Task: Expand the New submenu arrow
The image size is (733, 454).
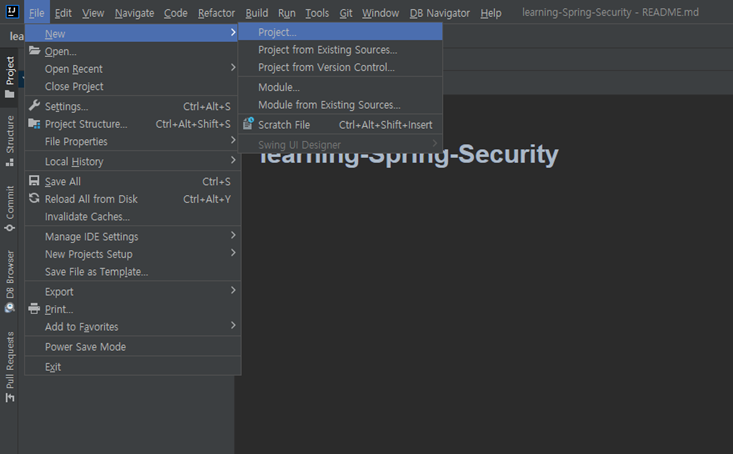Action: click(233, 32)
